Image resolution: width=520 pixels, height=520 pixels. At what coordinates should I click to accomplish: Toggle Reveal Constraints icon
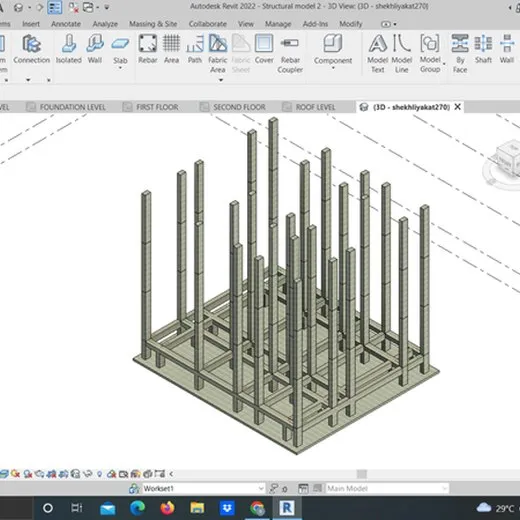point(159,474)
